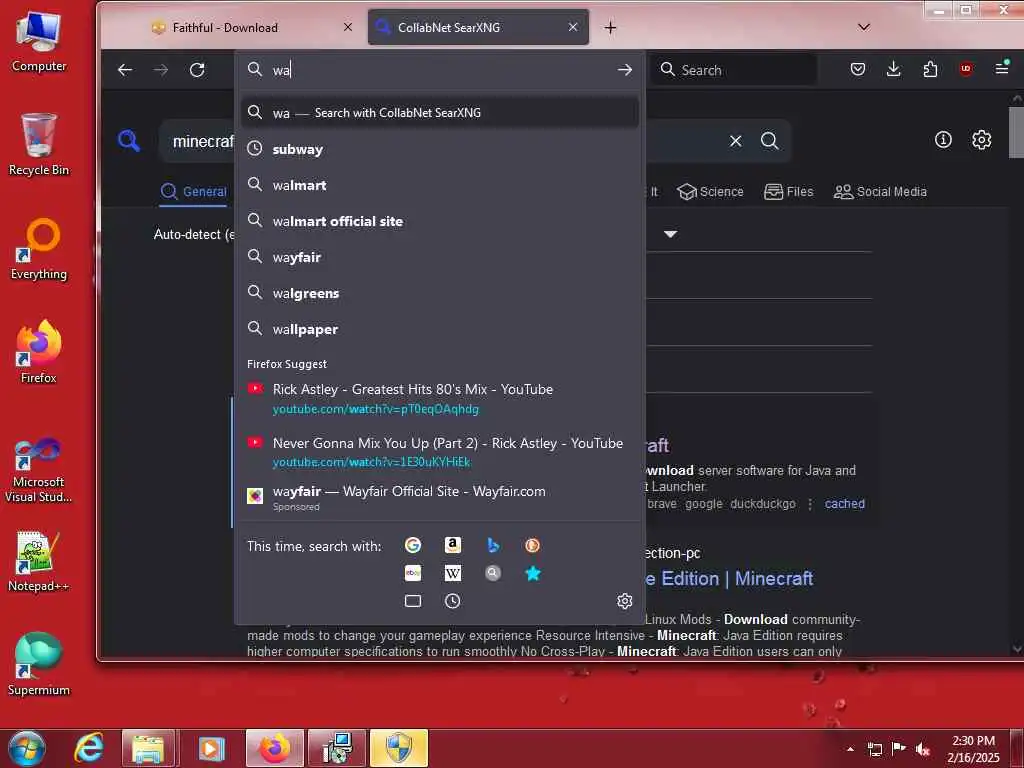
Task: Open the Extensions puzzle icon
Action: point(930,69)
